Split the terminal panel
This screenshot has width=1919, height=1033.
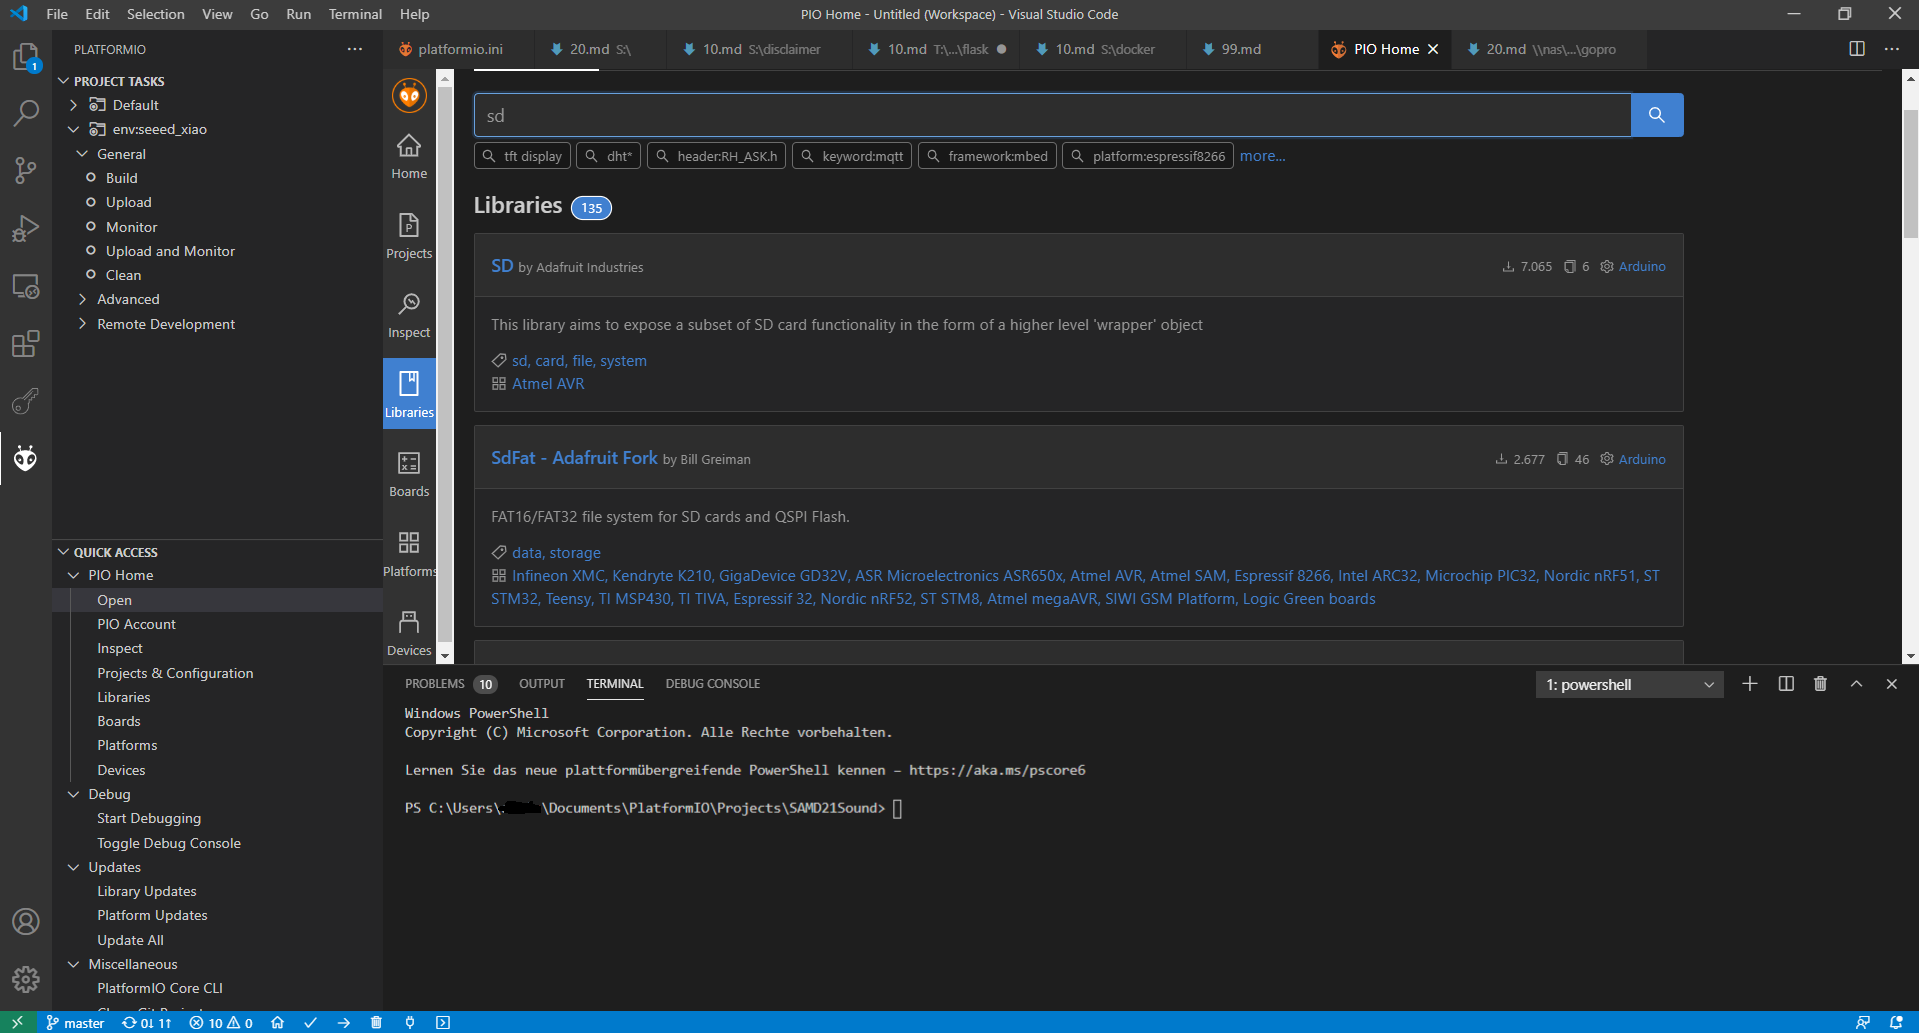[1786, 684]
